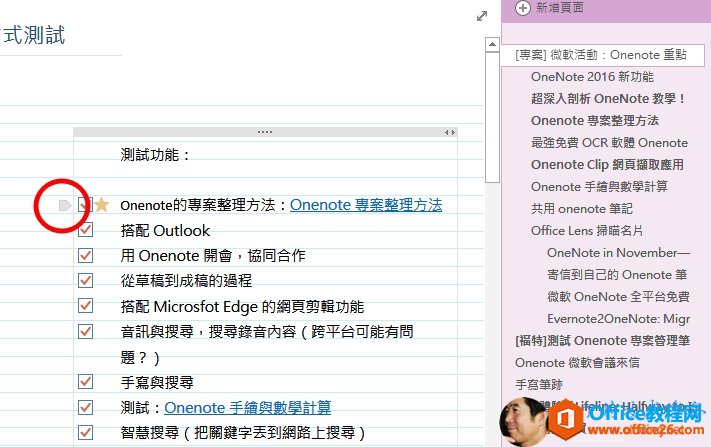
Task: Click the 新增頁面 add page button
Action: pos(550,8)
